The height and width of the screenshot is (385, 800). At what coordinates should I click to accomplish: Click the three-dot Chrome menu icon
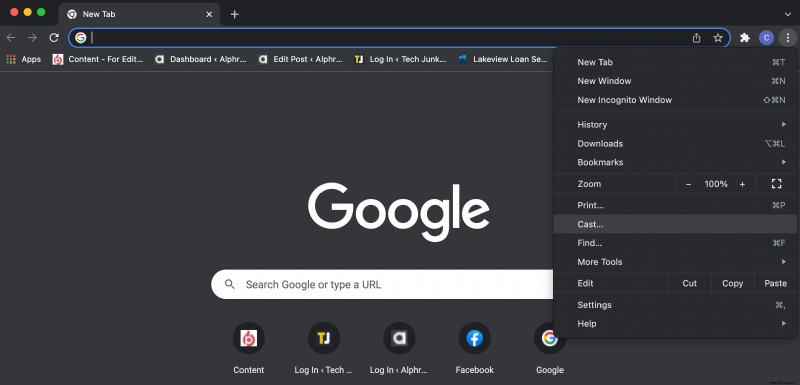tap(788, 38)
